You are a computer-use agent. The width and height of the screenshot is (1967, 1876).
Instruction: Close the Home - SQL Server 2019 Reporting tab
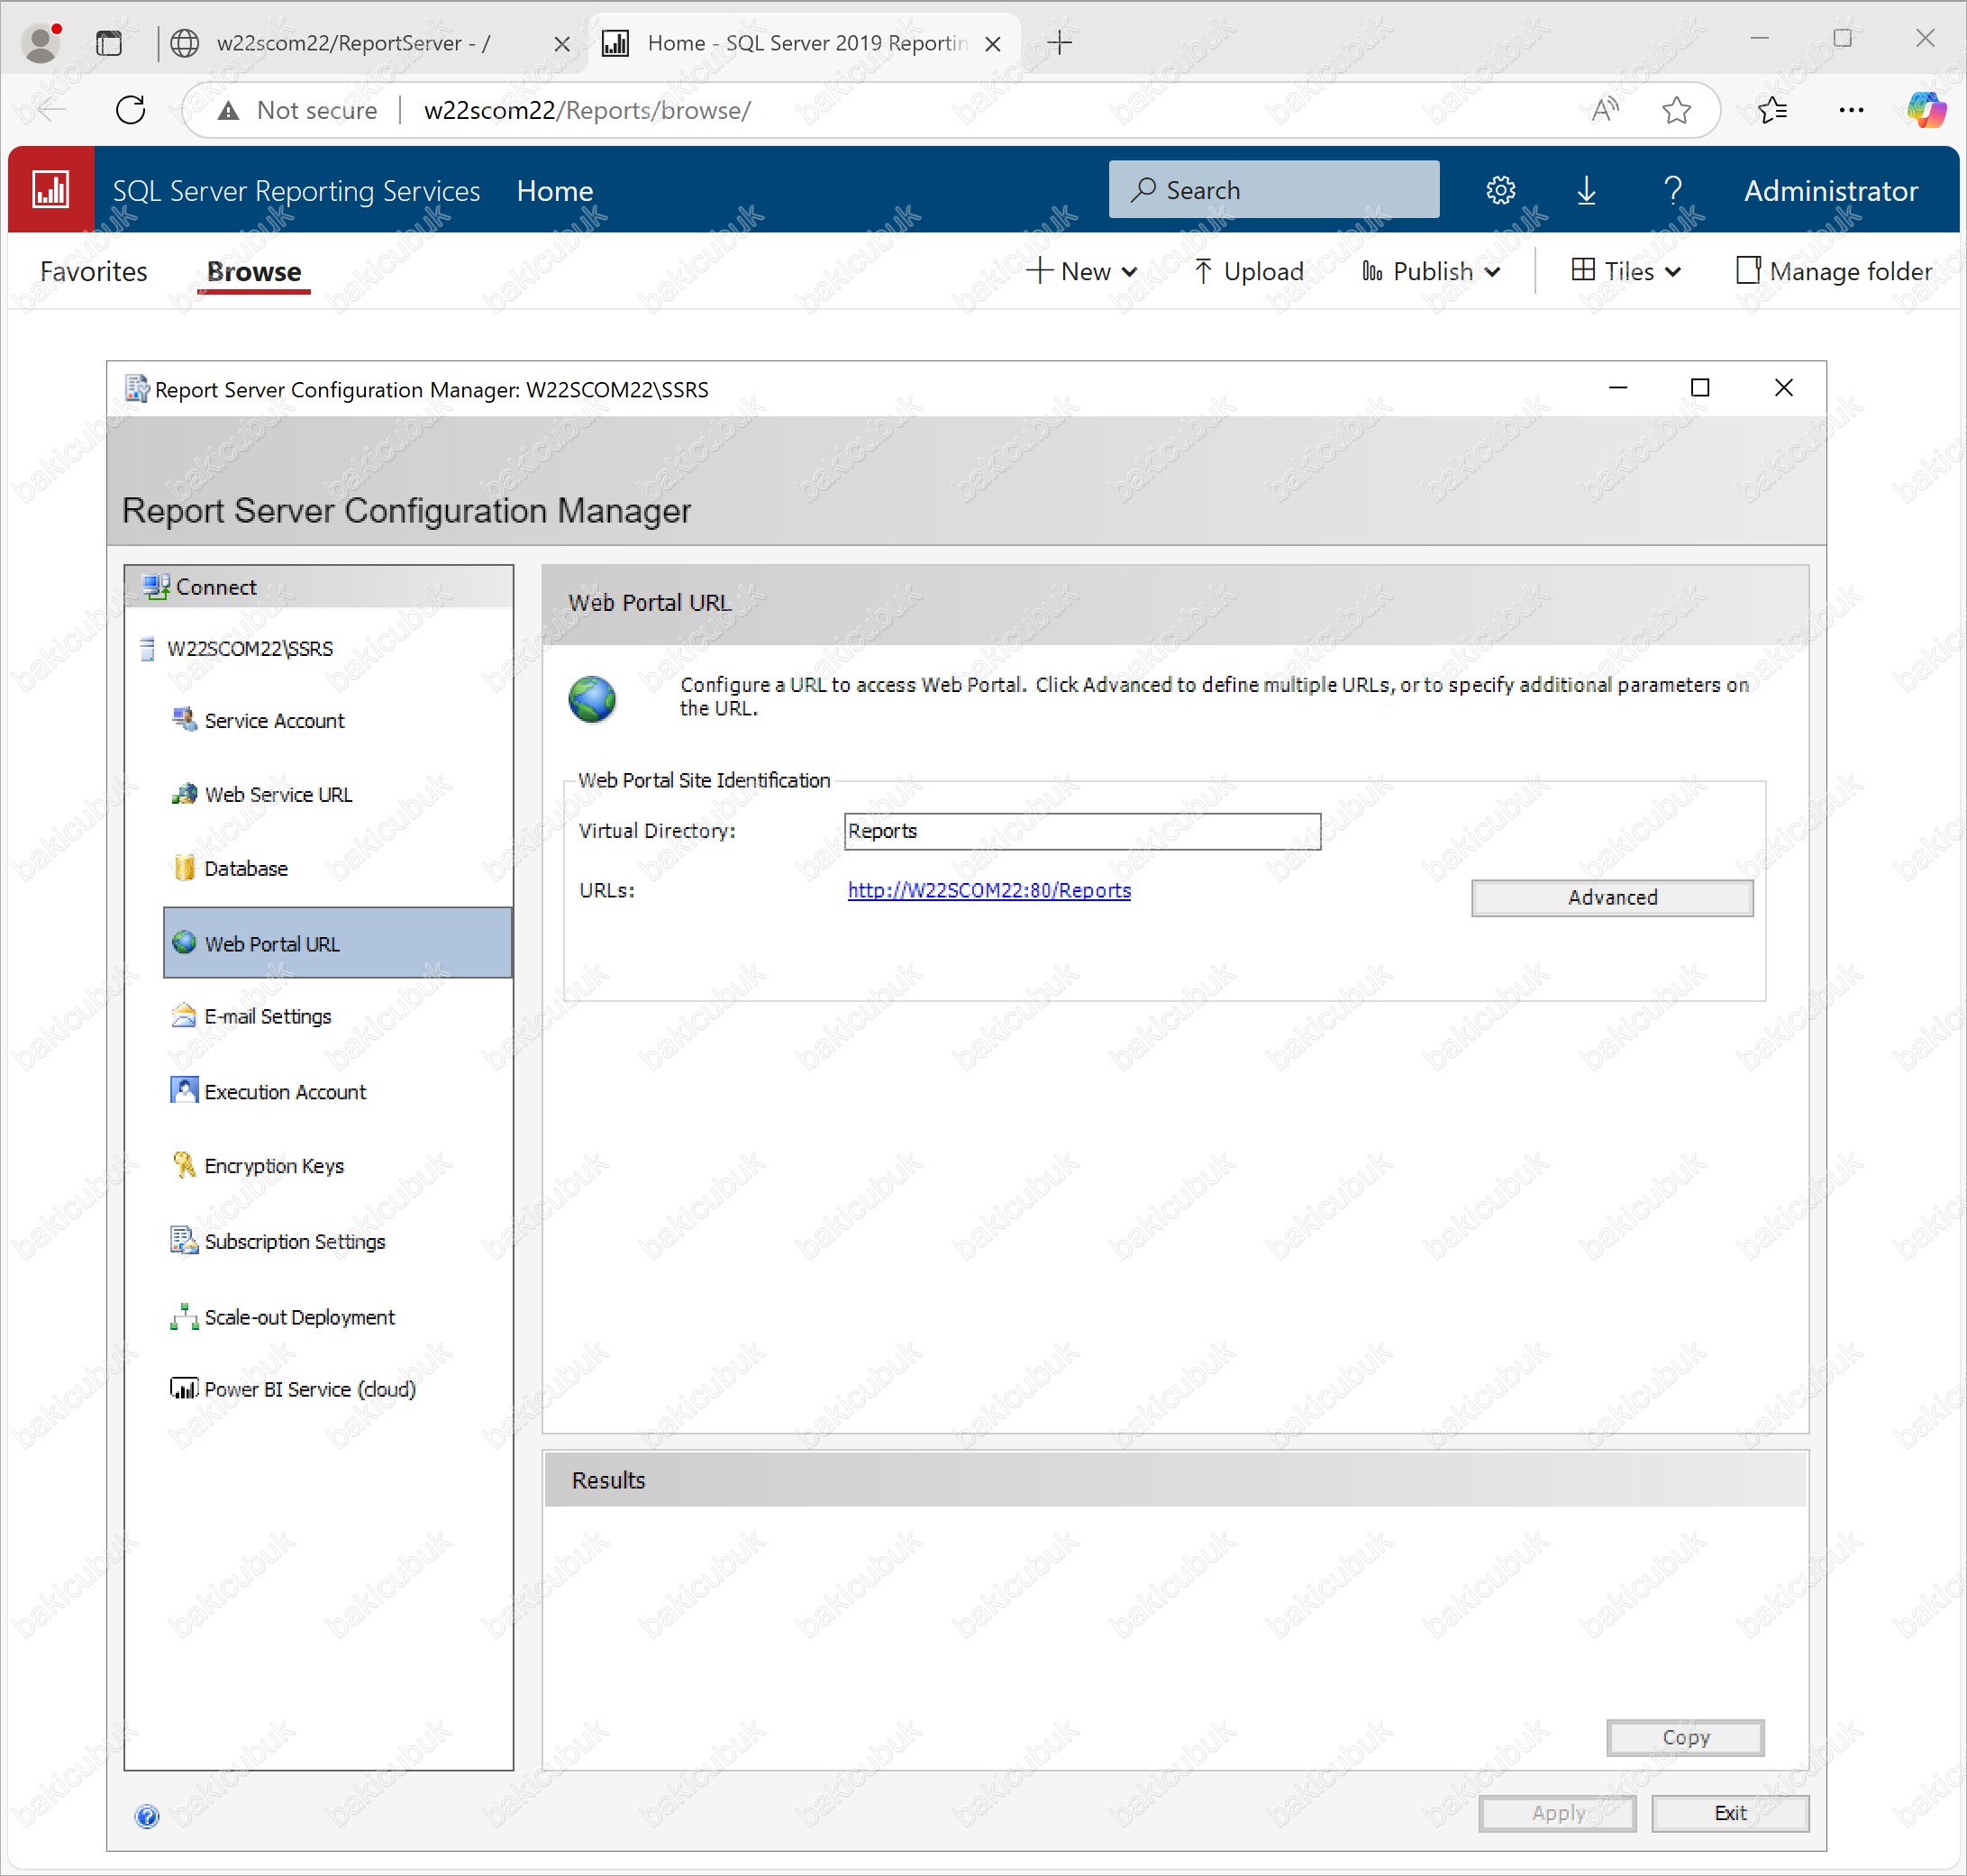click(993, 44)
